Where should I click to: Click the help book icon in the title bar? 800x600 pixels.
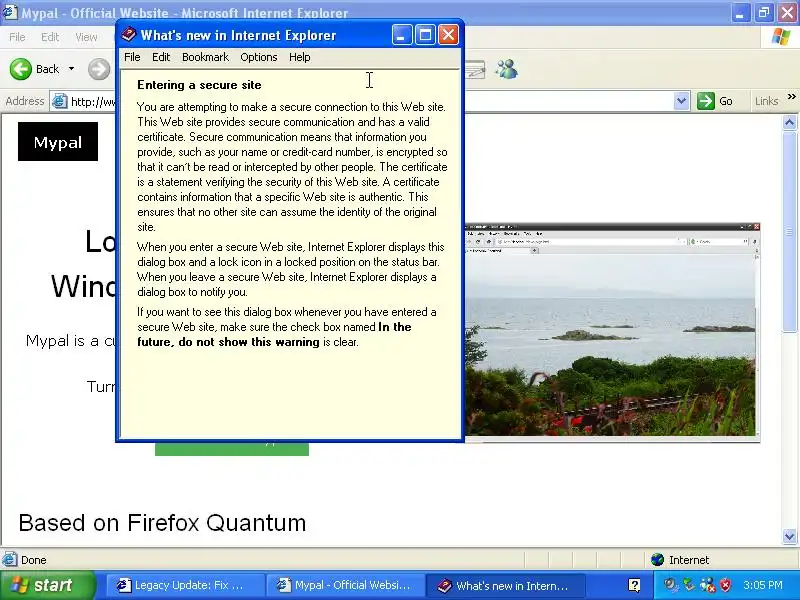pos(129,35)
